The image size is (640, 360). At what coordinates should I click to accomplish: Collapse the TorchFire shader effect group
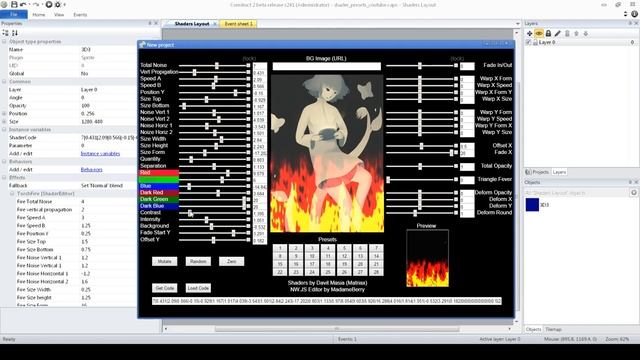click(12, 193)
